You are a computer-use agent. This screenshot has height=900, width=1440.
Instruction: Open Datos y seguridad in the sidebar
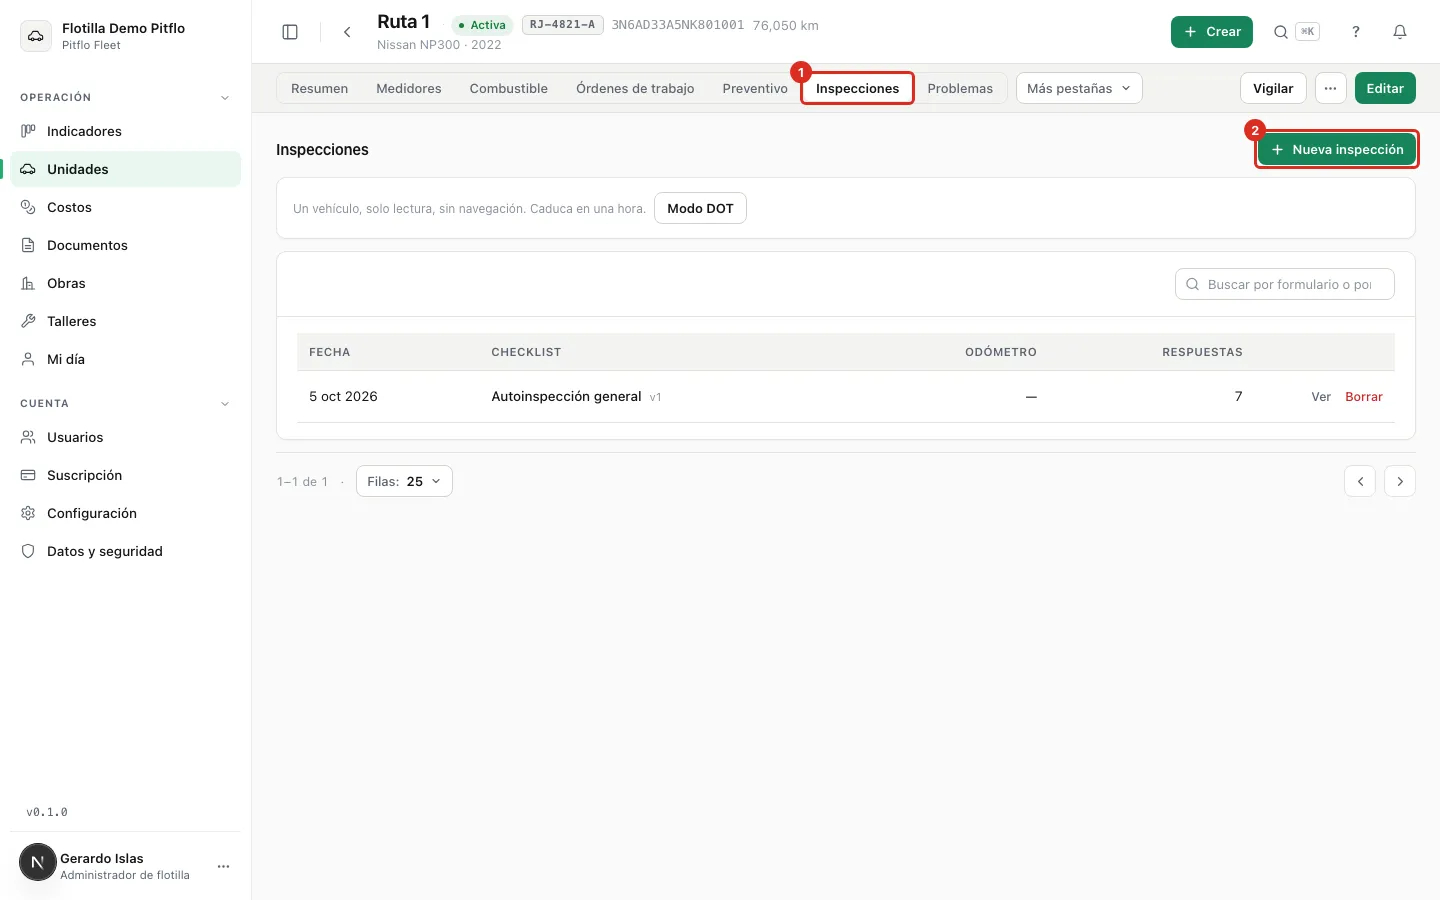pos(126,551)
